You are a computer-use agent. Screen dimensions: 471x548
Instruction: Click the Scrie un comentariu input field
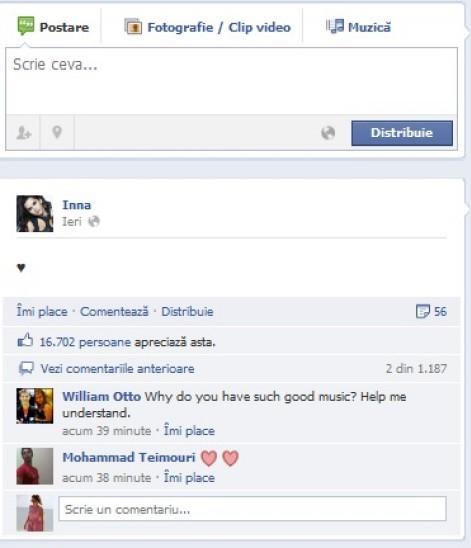click(252, 509)
